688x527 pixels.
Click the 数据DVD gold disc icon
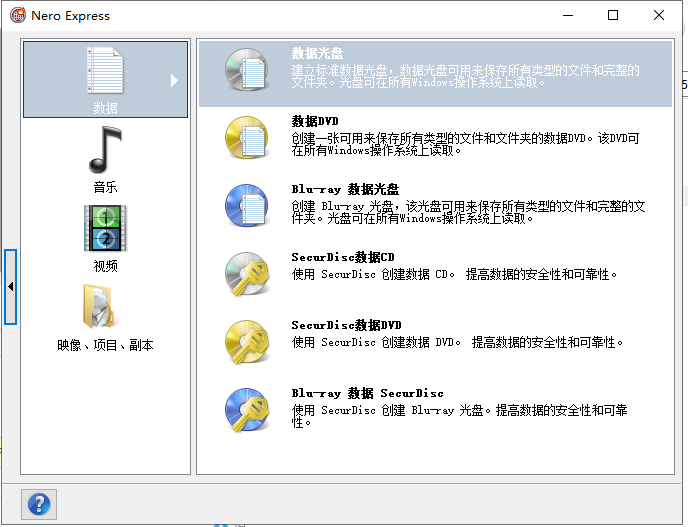pyautogui.click(x=247, y=137)
